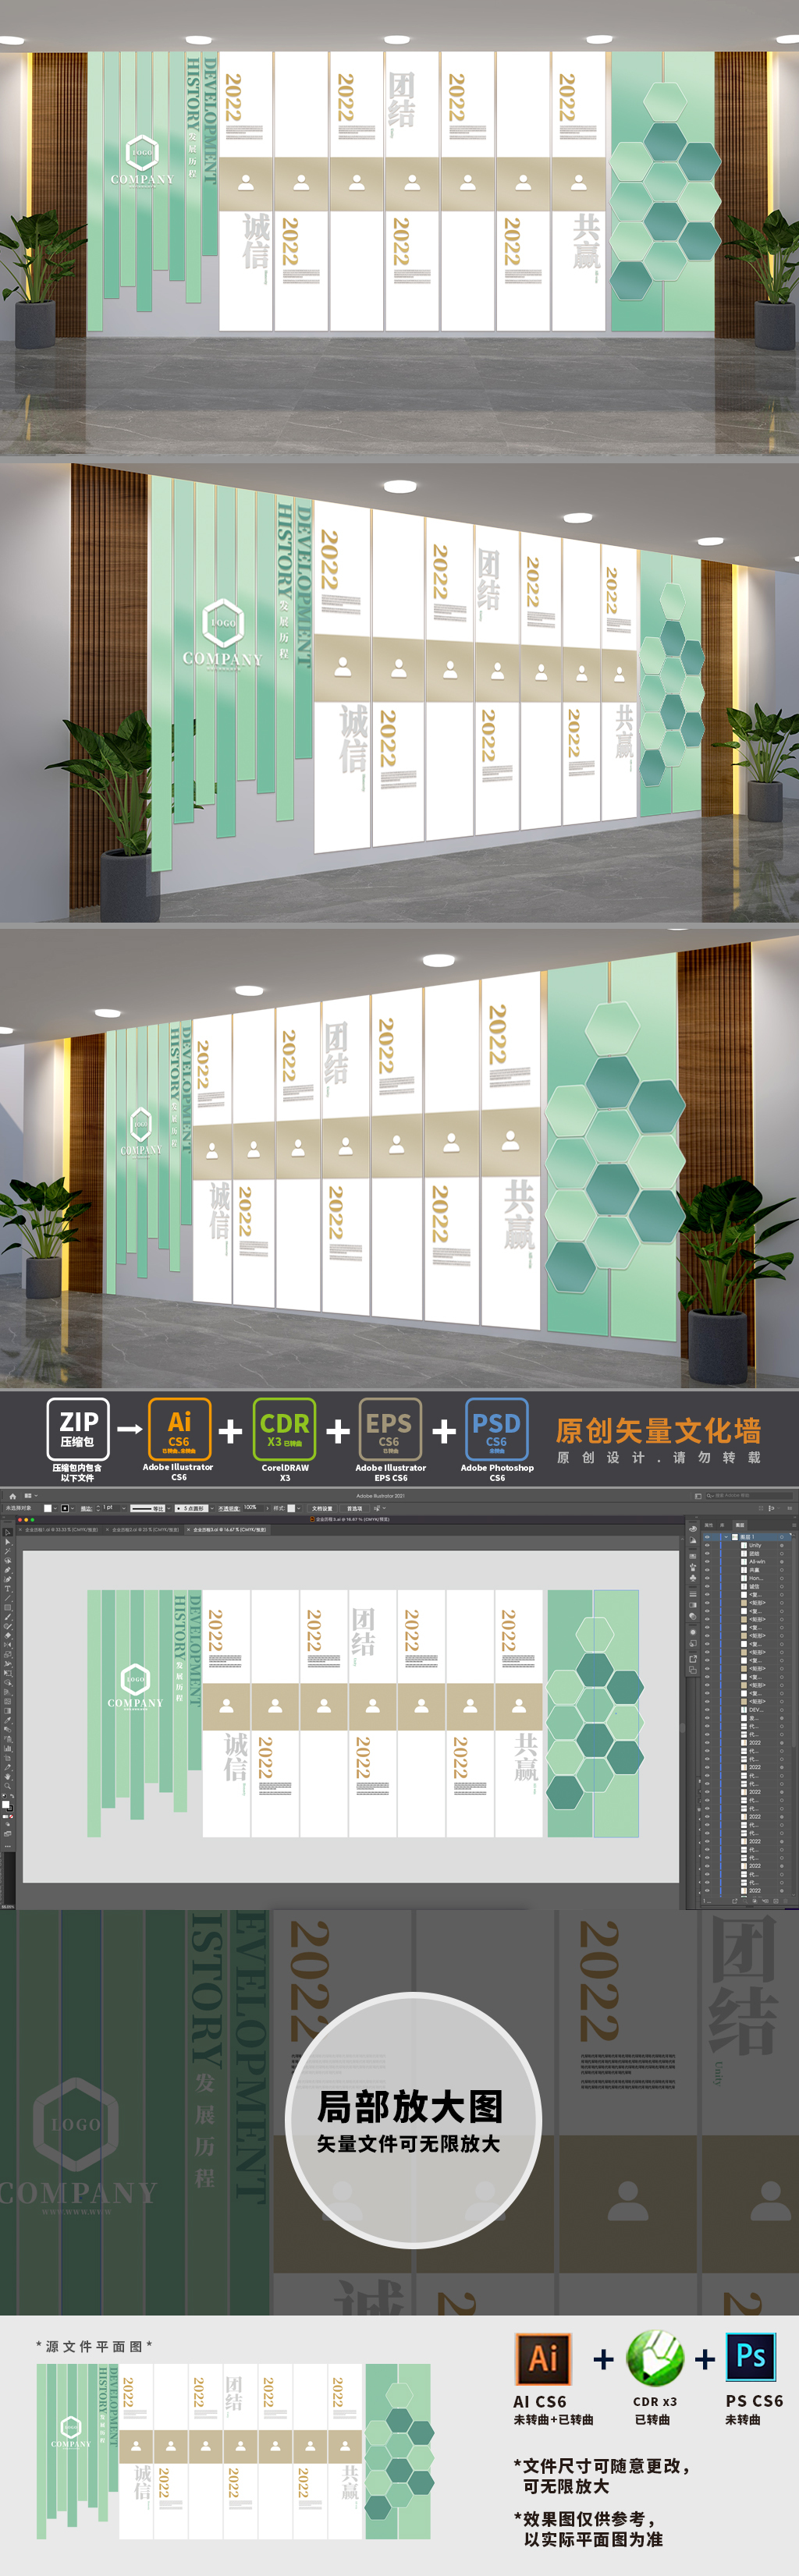Open the stroke weight 1 pt dropdown
The image size is (799, 2576).
(x=124, y=1508)
